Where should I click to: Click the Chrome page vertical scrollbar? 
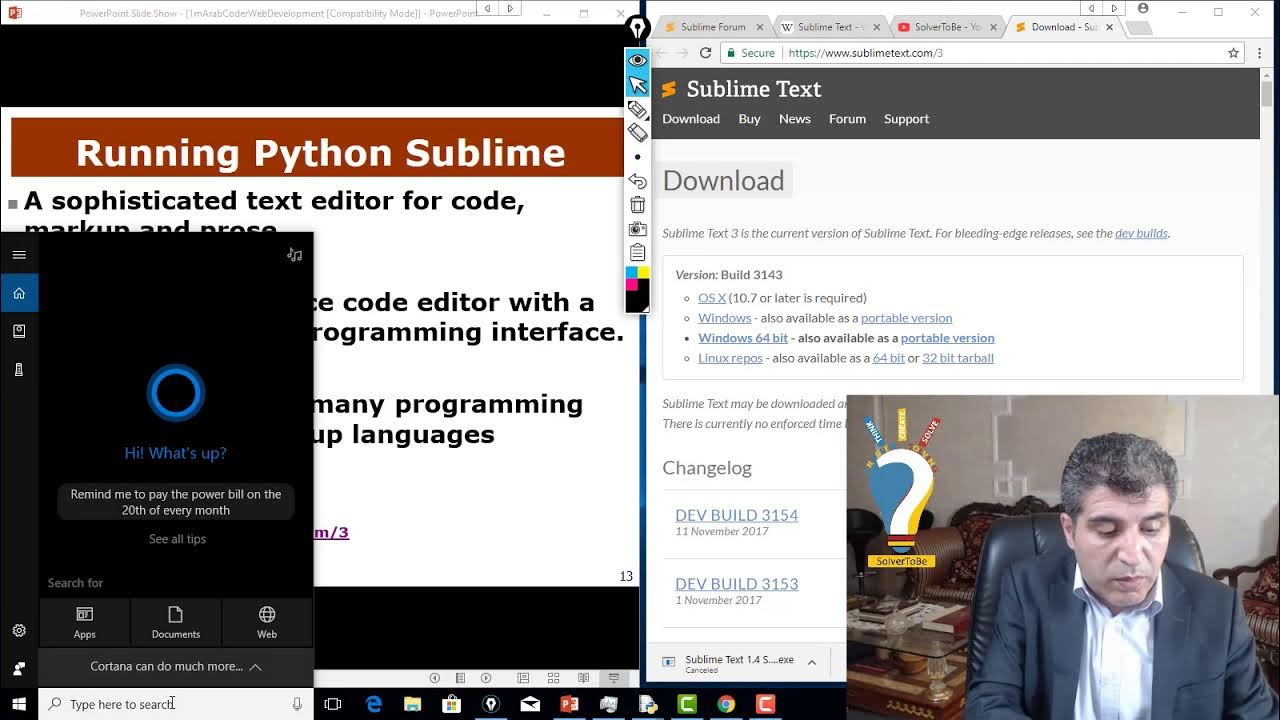click(x=1267, y=95)
